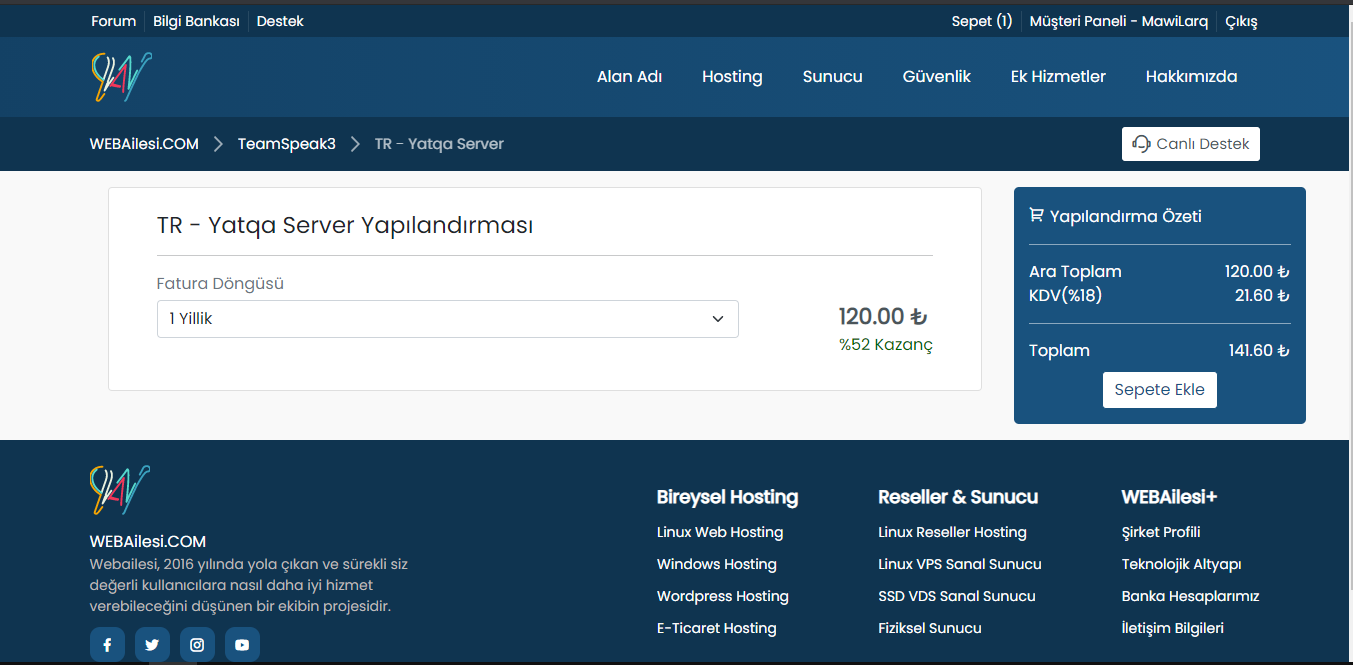Click TR - Yatqa Server Yapılandırması heading
Screen dimensions: 1353x665
pos(345,225)
